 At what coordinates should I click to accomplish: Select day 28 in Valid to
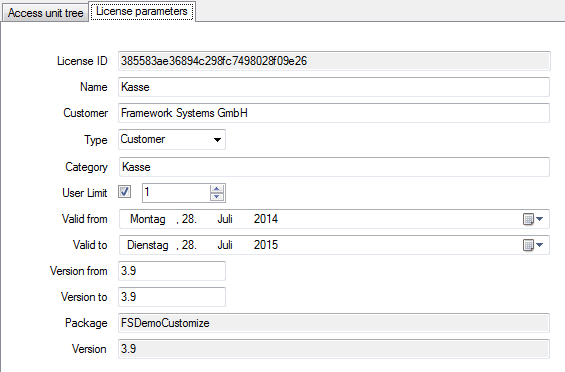point(189,245)
